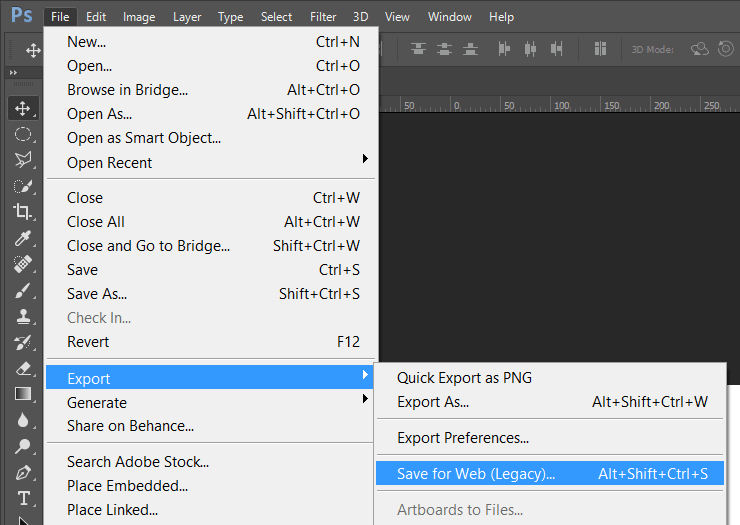Screen dimensions: 740x525
Task: Choose Save As... menu entry
Action: (210, 294)
